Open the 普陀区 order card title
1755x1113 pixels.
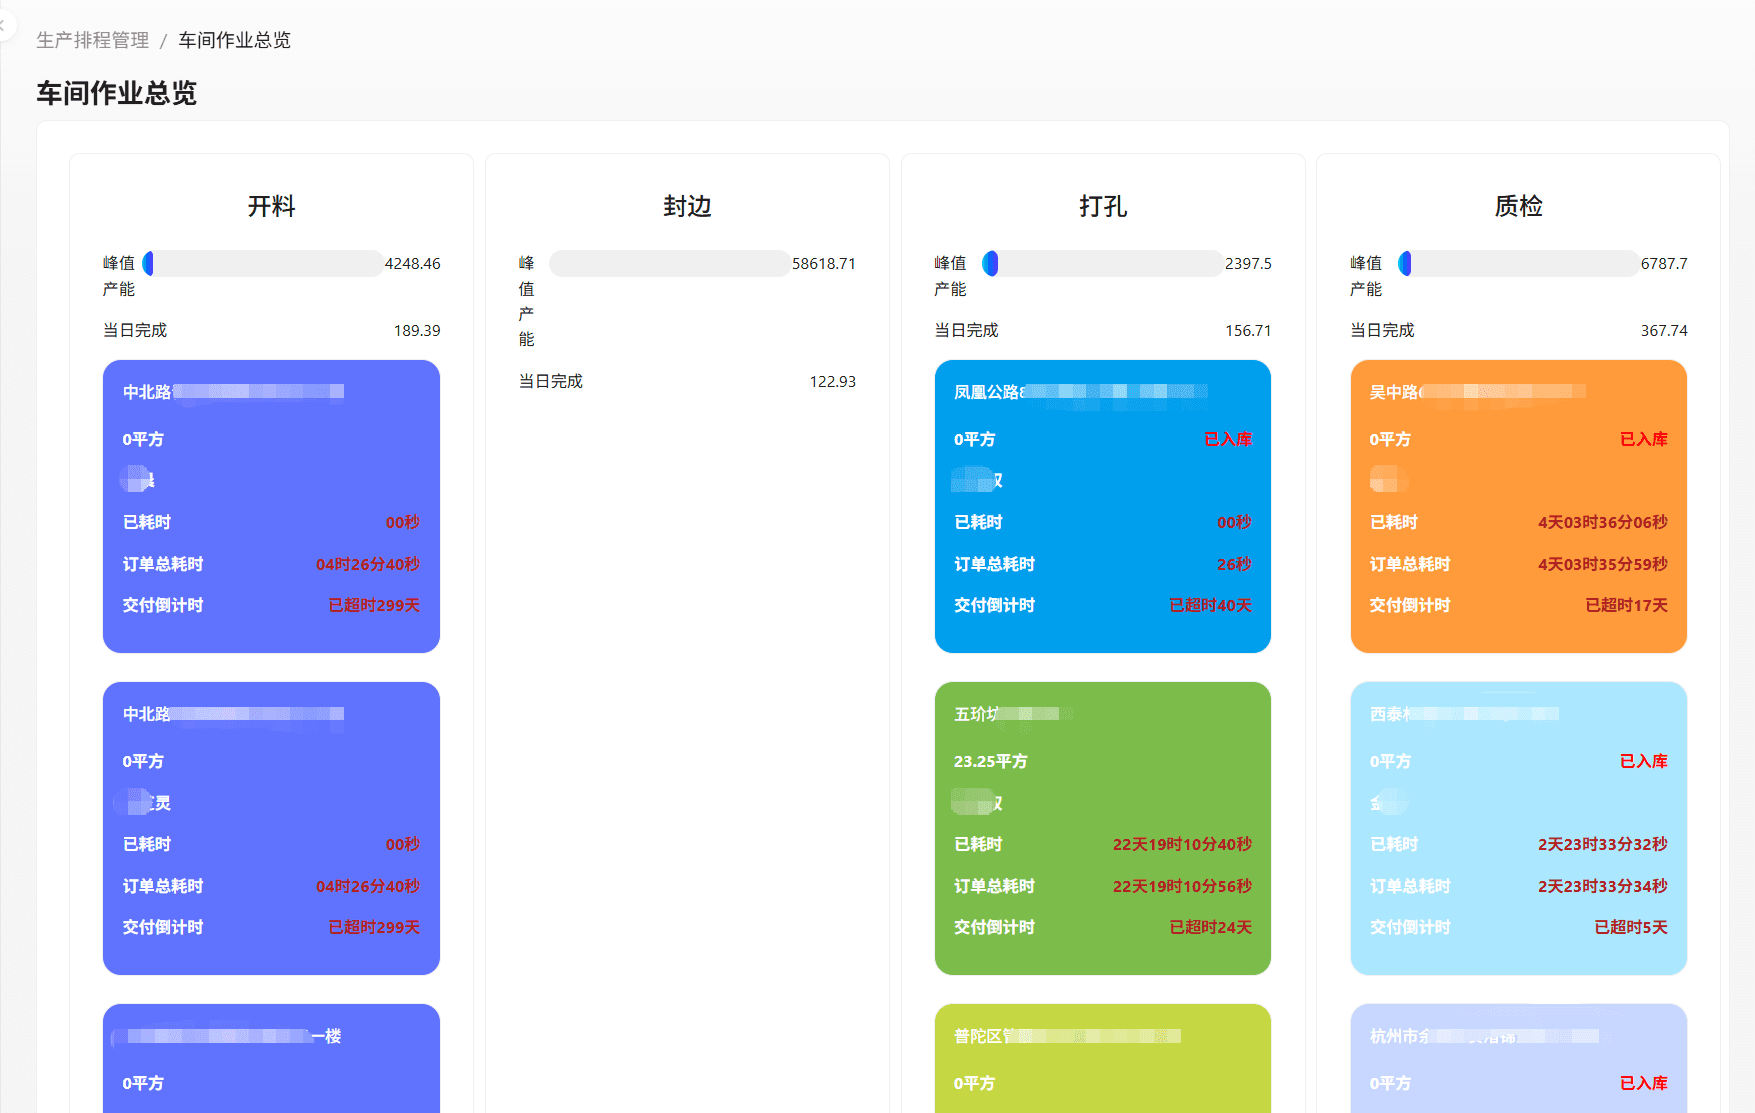[1067, 1036]
